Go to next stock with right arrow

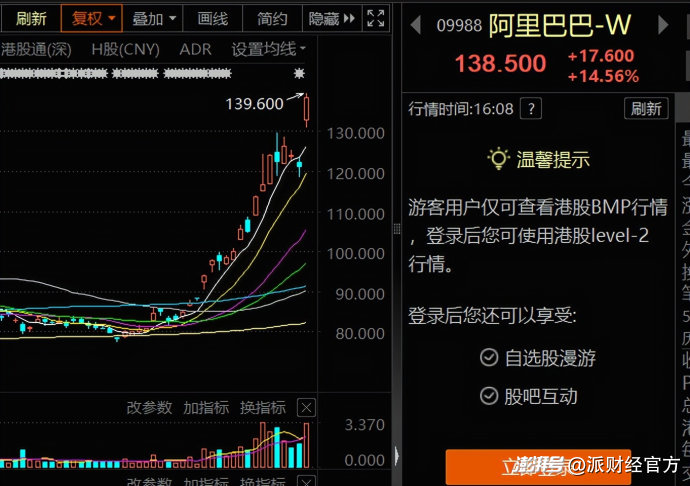[x=664, y=26]
